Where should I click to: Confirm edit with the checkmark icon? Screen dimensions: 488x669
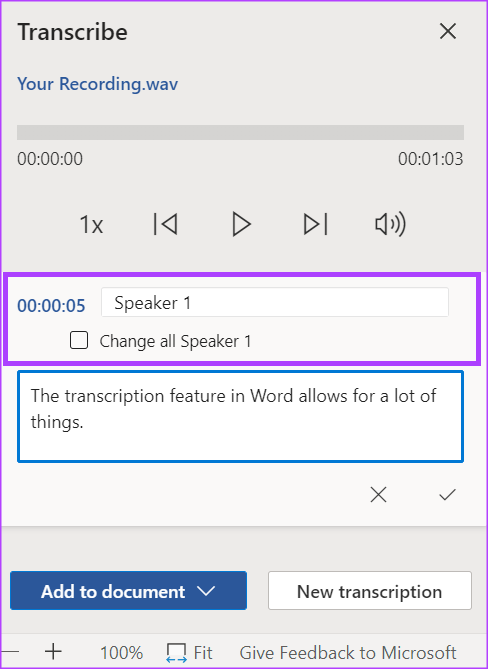point(447,494)
